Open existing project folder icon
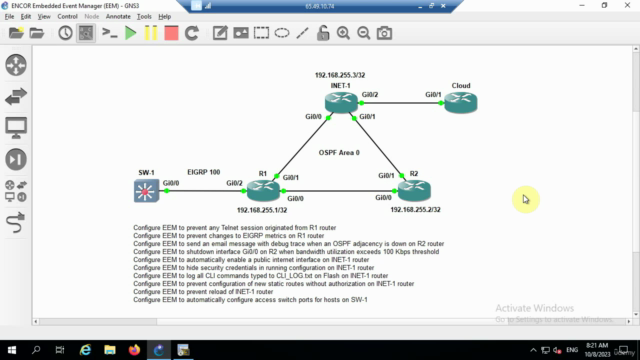The width and height of the screenshot is (640, 360). (x=37, y=33)
